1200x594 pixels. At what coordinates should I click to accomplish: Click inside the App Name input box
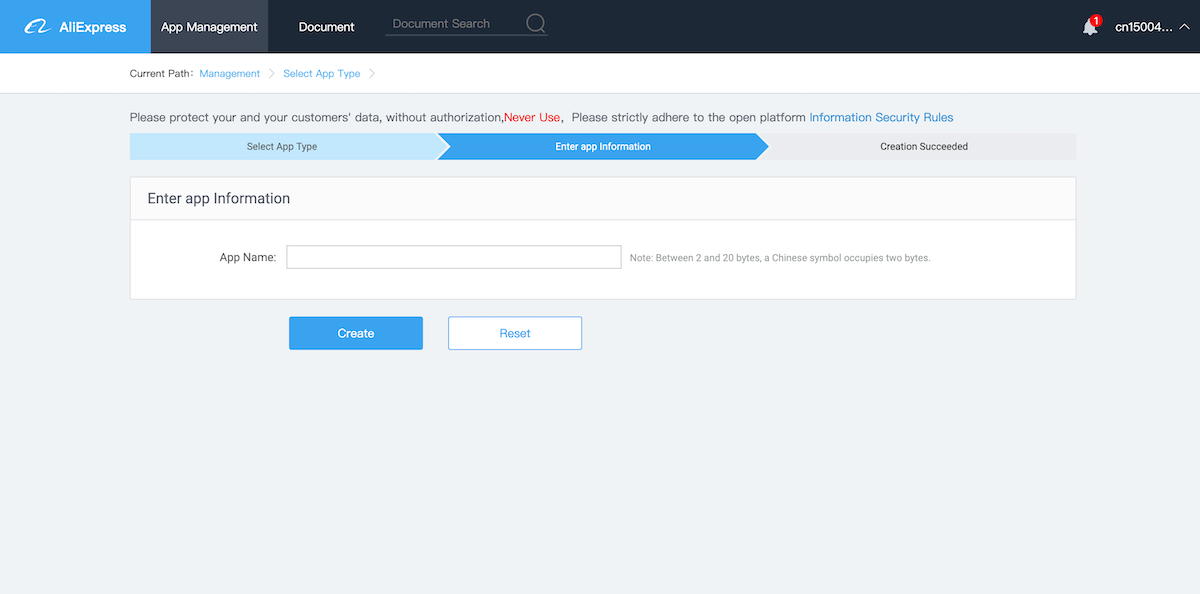pyautogui.click(x=453, y=257)
